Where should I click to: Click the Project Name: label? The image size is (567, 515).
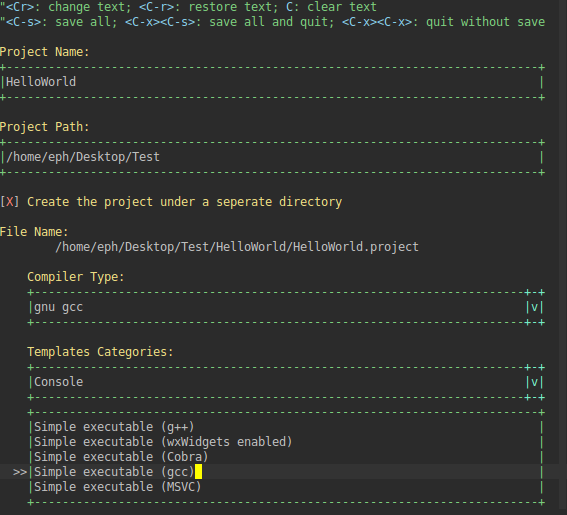pyautogui.click(x=44, y=52)
